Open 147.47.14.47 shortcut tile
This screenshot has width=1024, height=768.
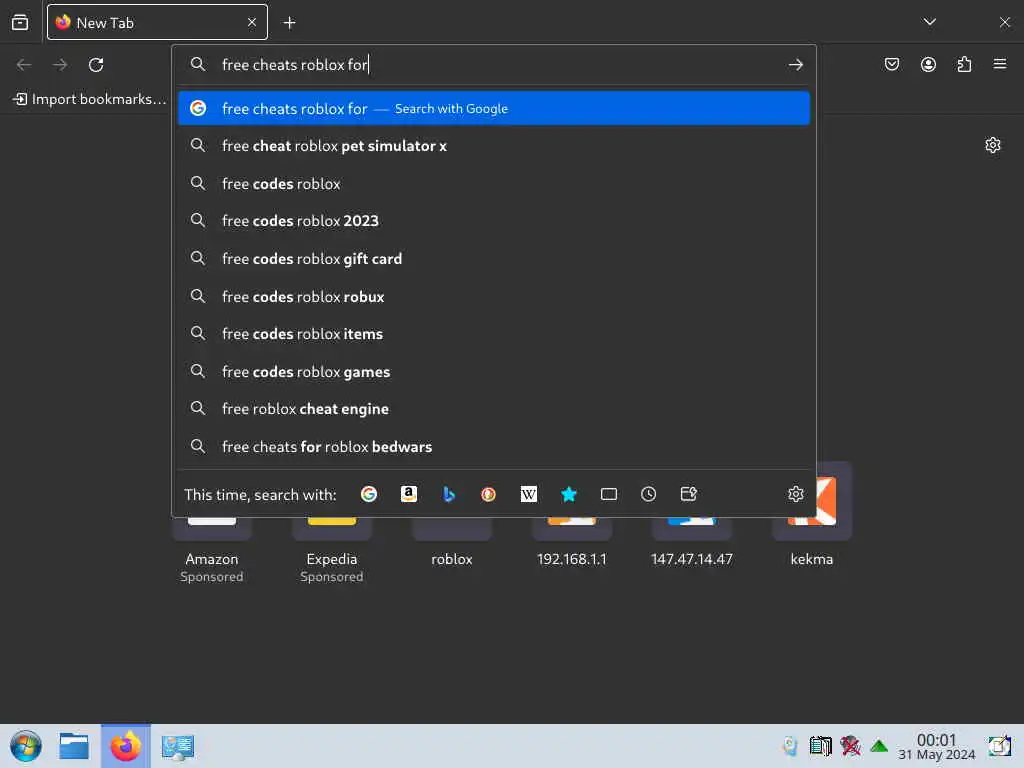[692, 545]
